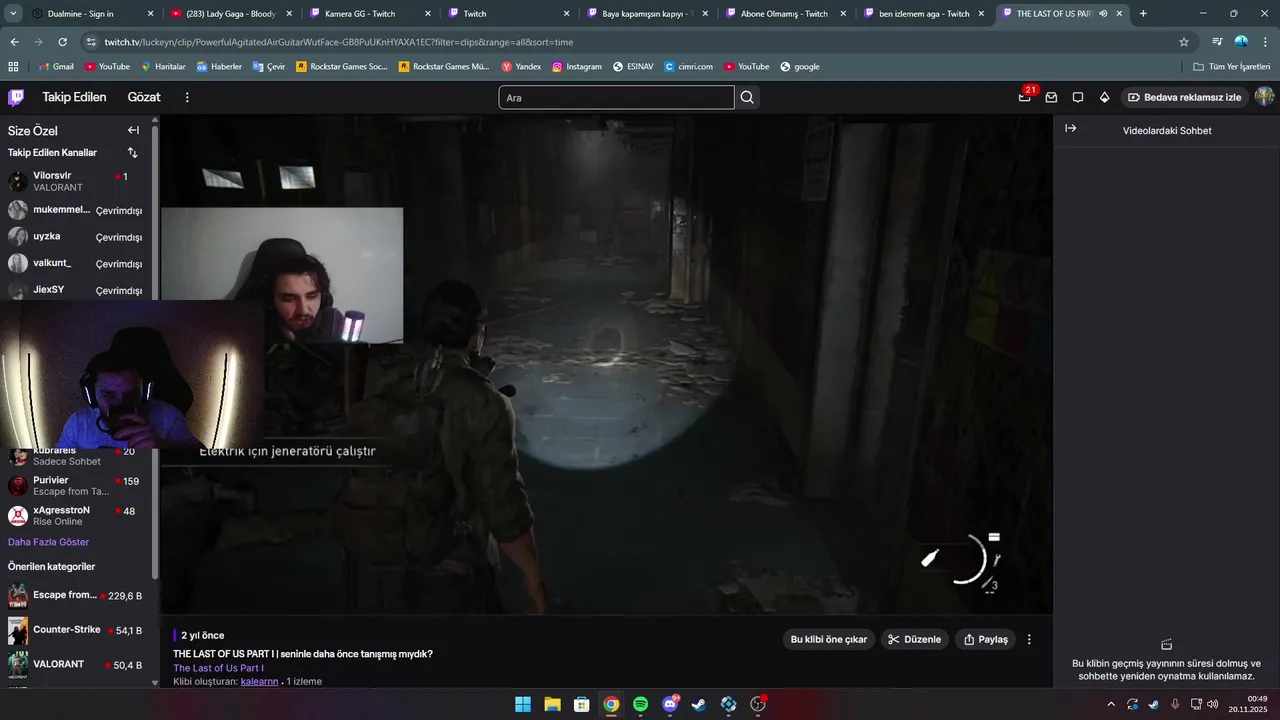
Task: Open Chrome apps grid in bookmarks bar
Action: click(13, 66)
